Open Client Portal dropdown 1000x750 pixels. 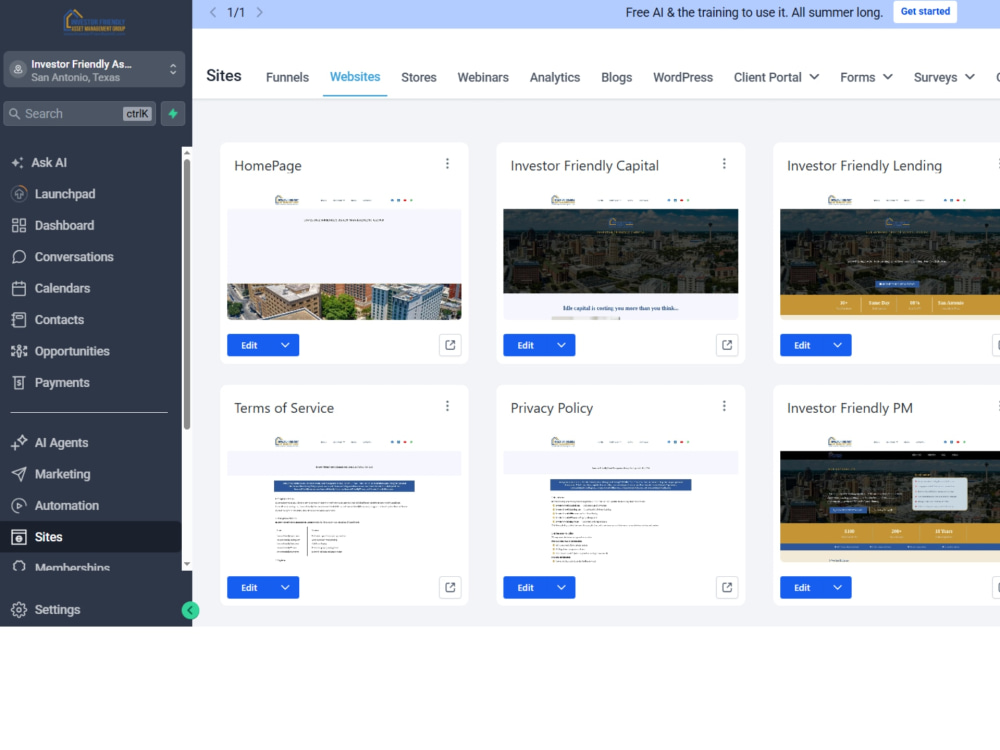pos(776,77)
